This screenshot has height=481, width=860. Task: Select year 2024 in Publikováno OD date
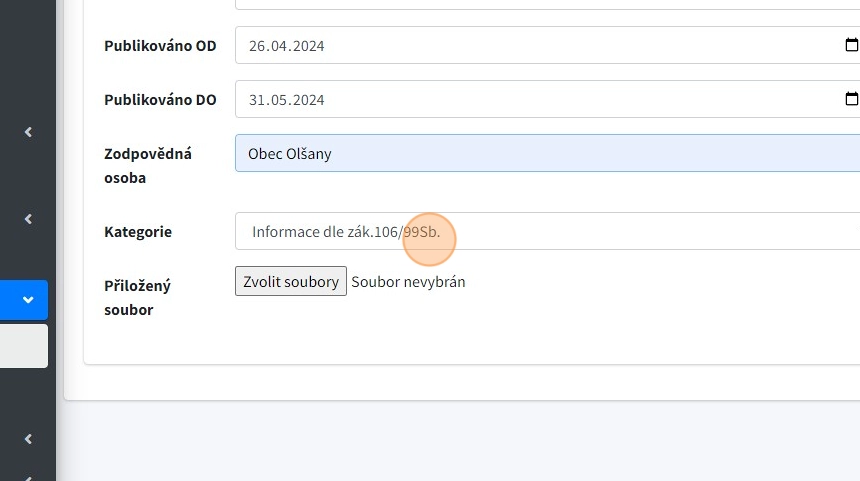(308, 46)
